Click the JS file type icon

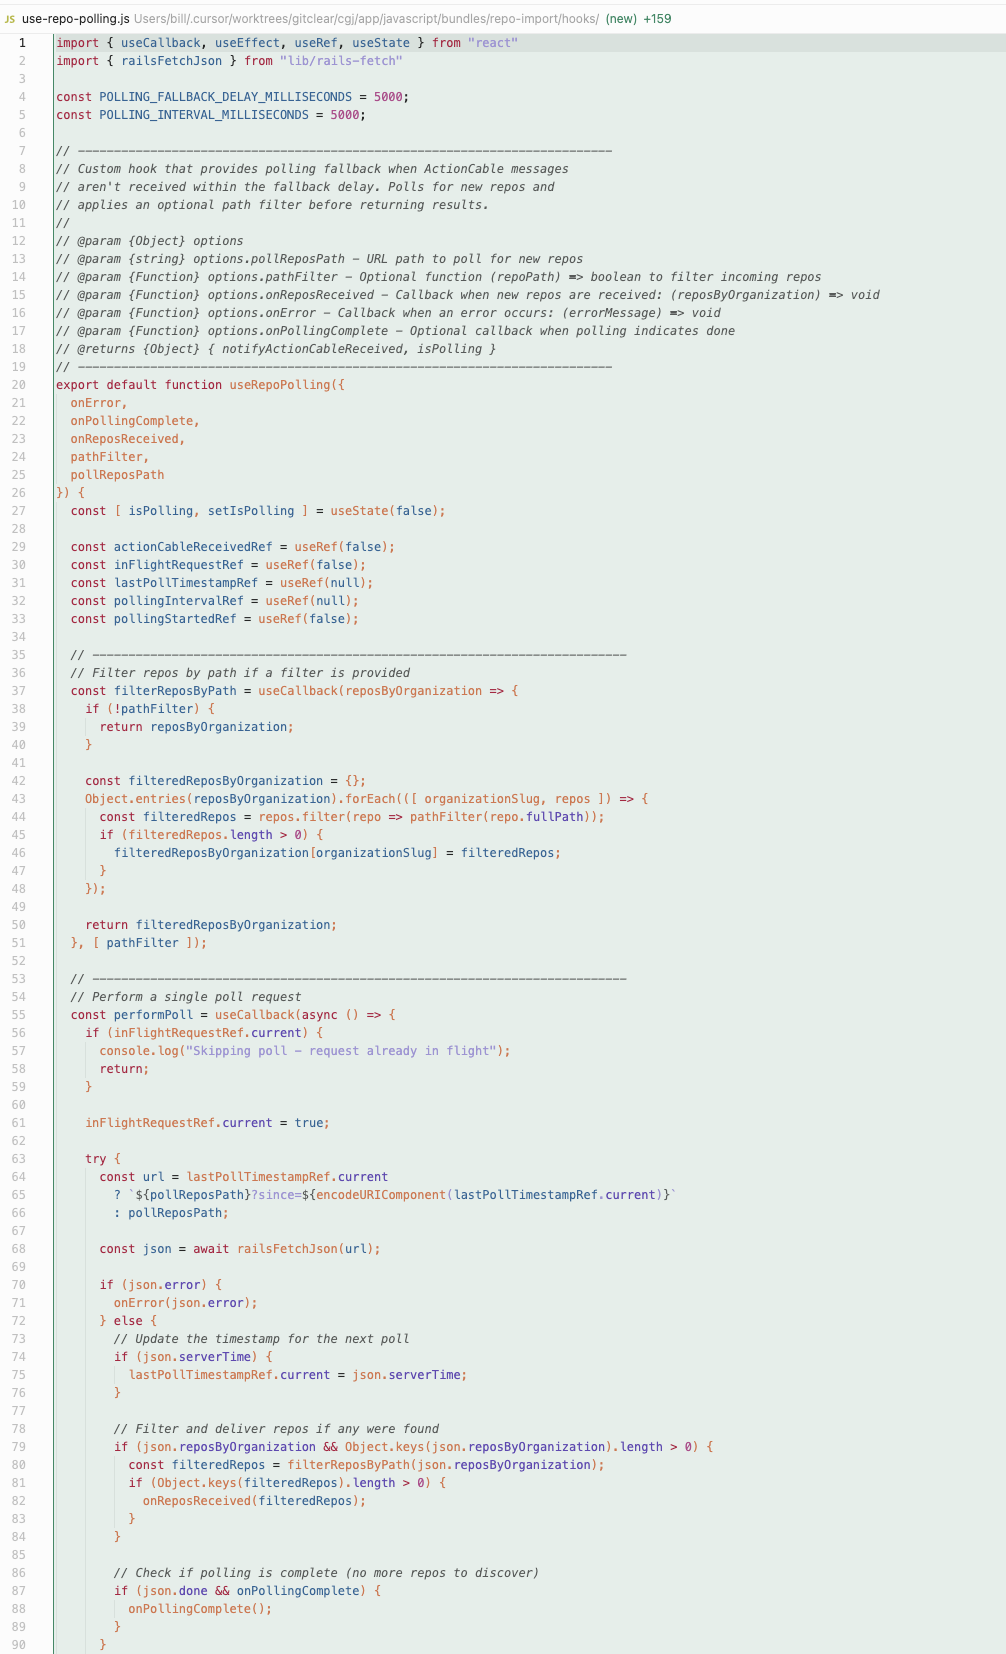coord(10,19)
